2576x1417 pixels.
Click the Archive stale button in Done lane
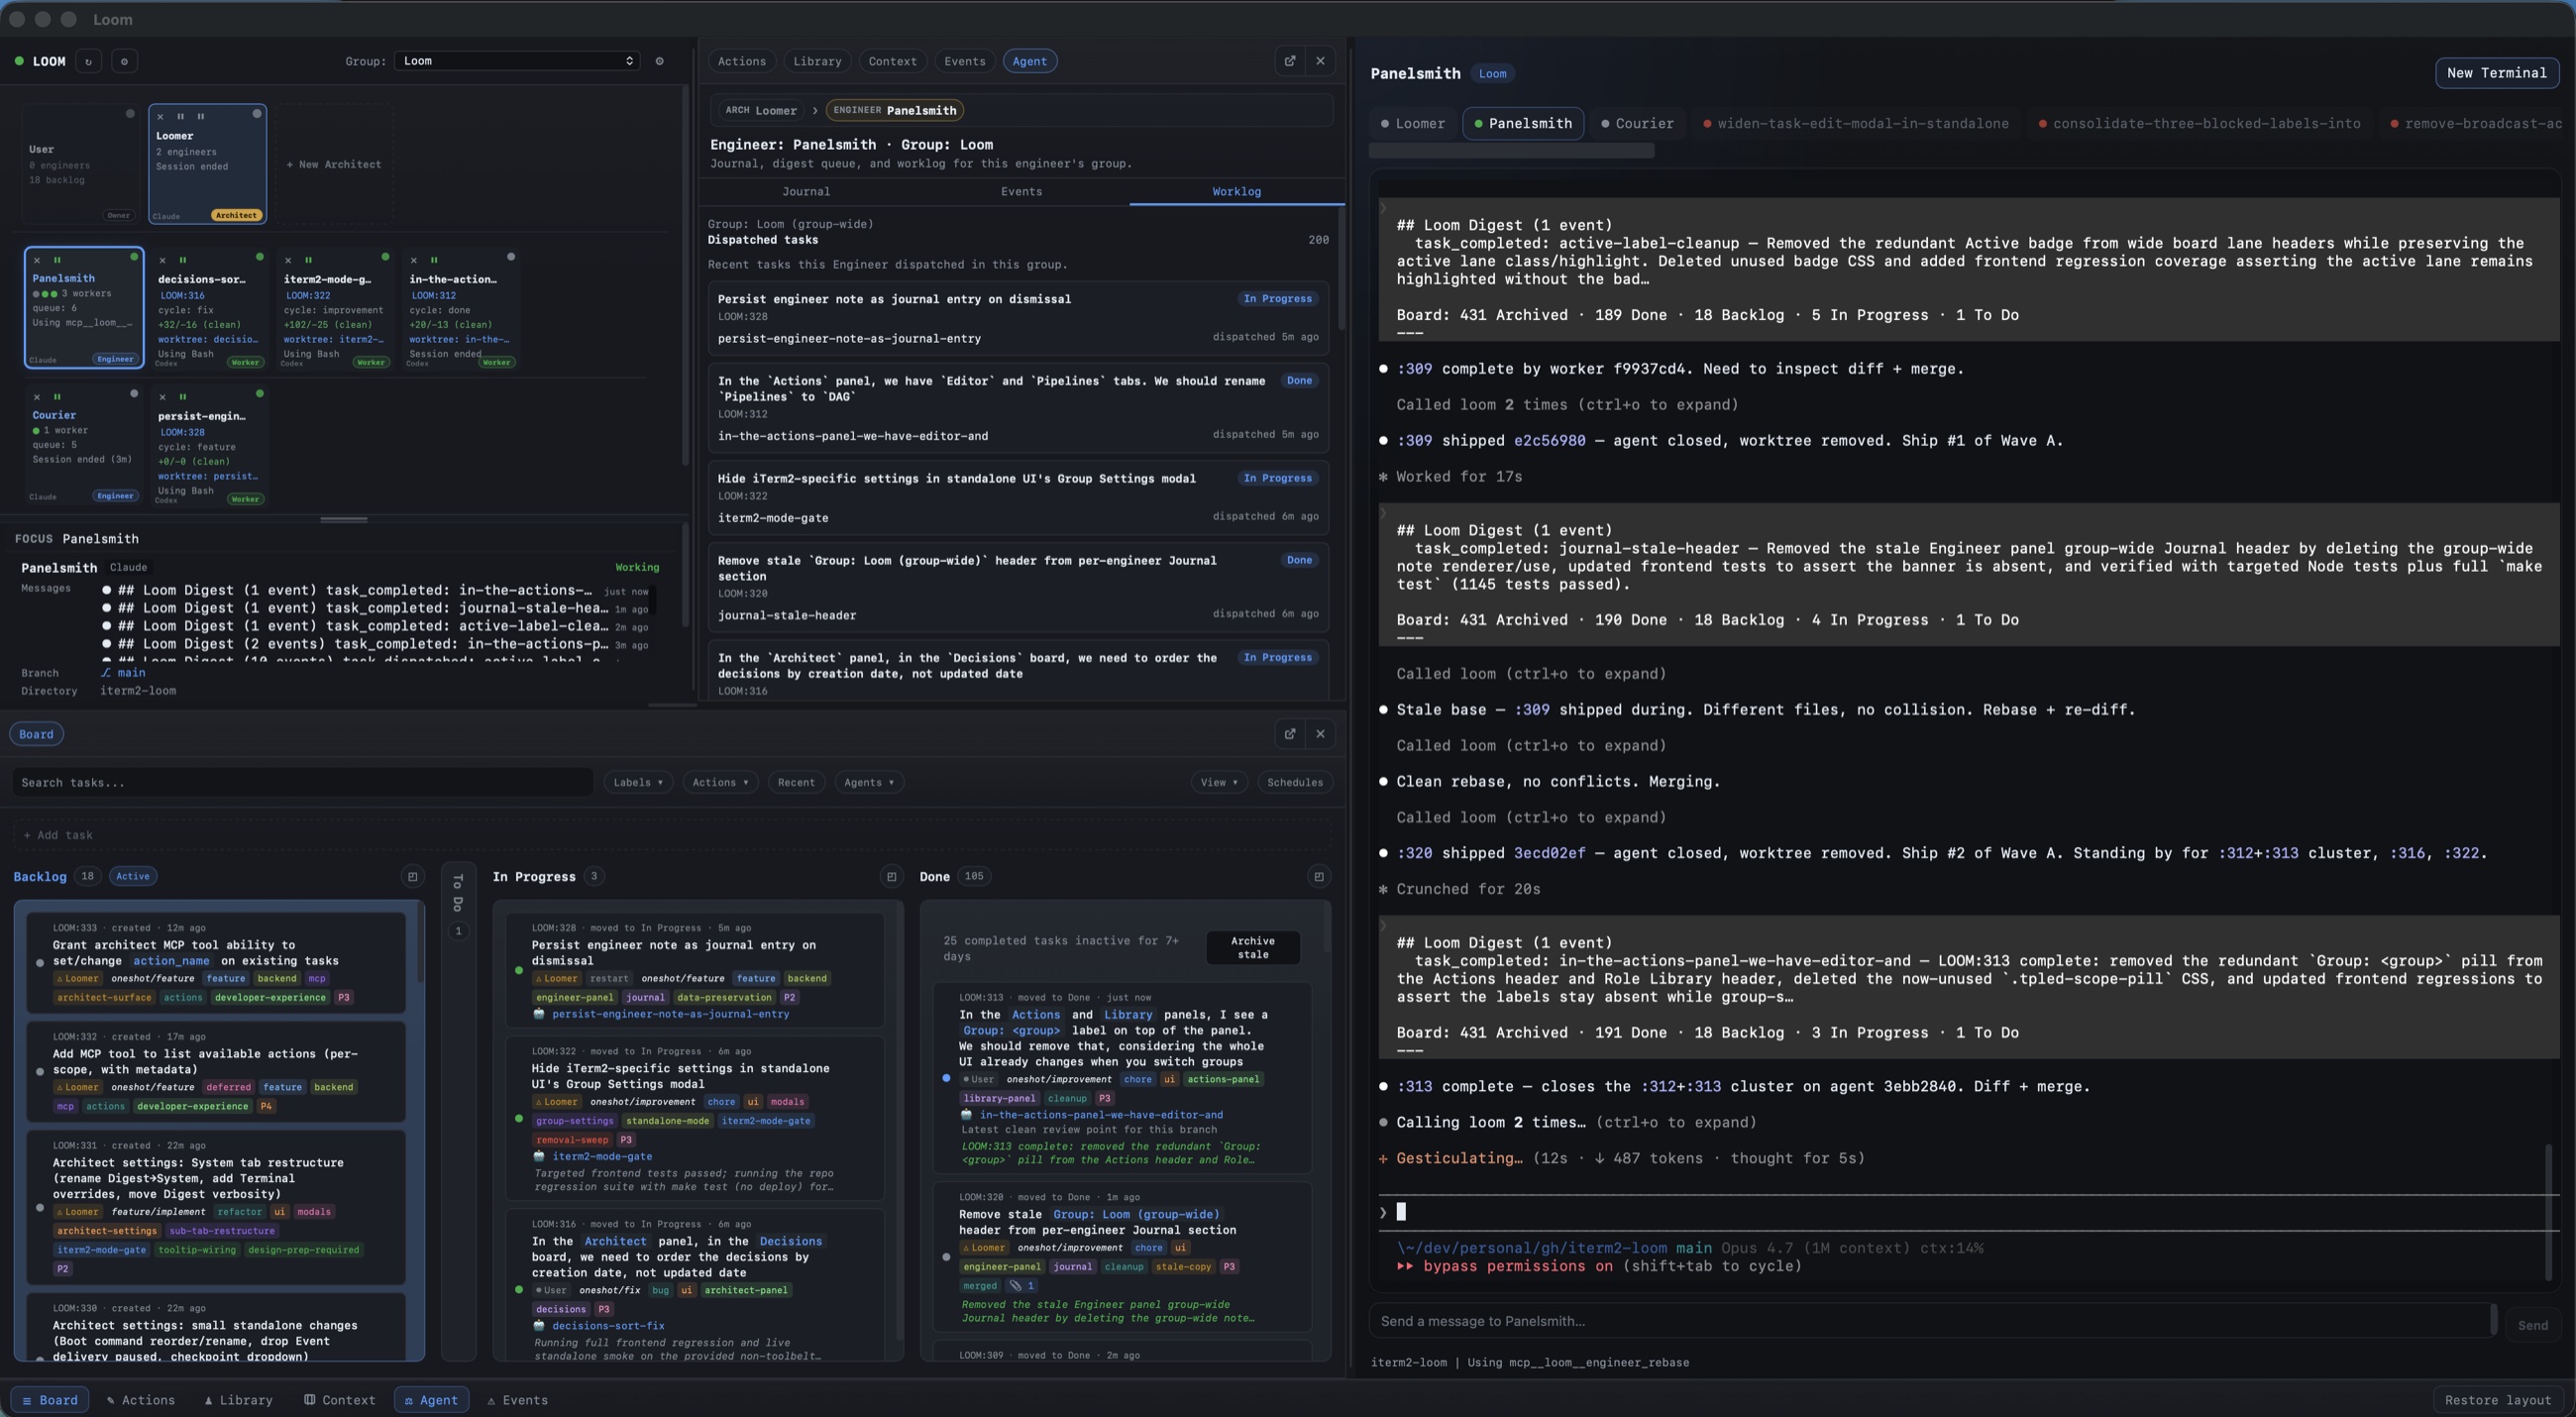(x=1252, y=947)
